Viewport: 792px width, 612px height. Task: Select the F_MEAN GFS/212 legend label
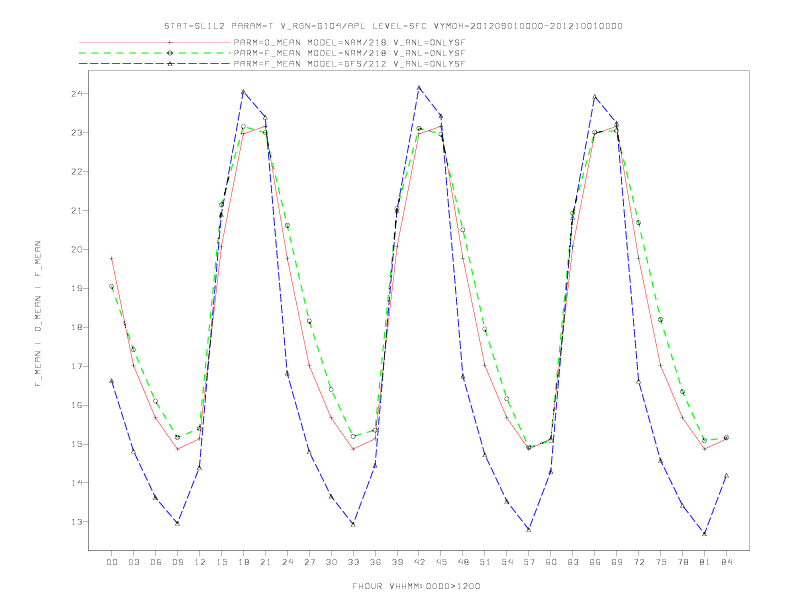click(350, 64)
